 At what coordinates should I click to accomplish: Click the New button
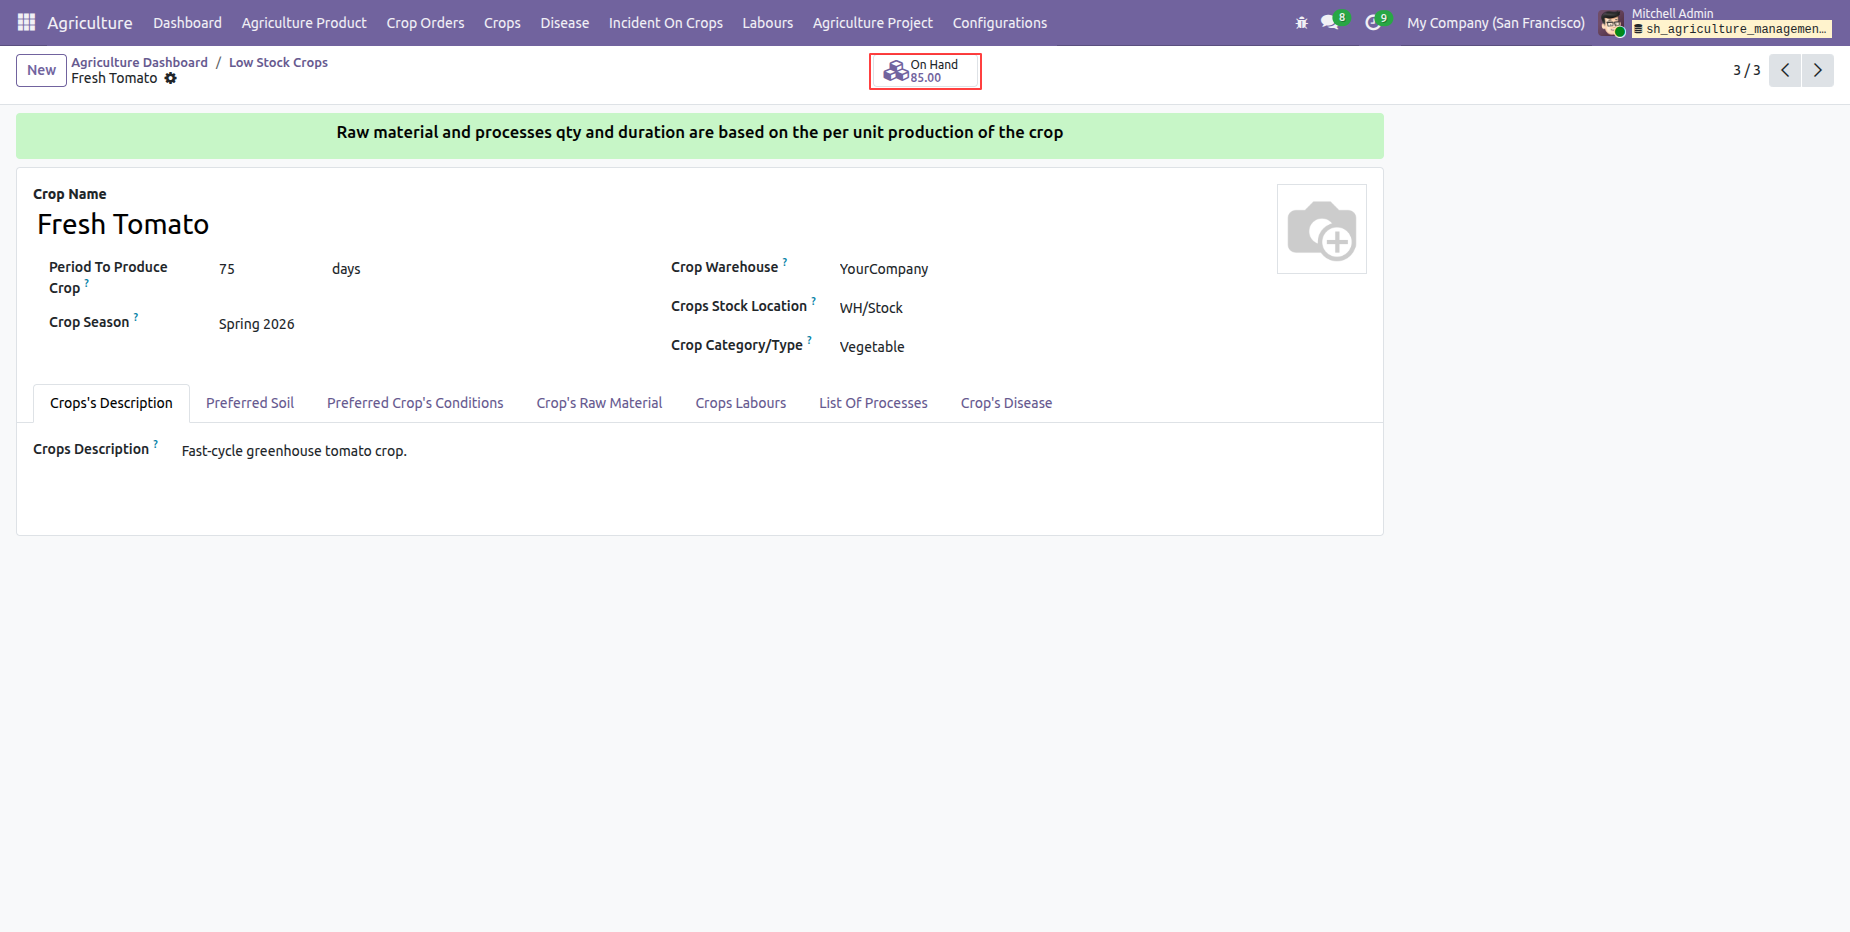pos(41,70)
